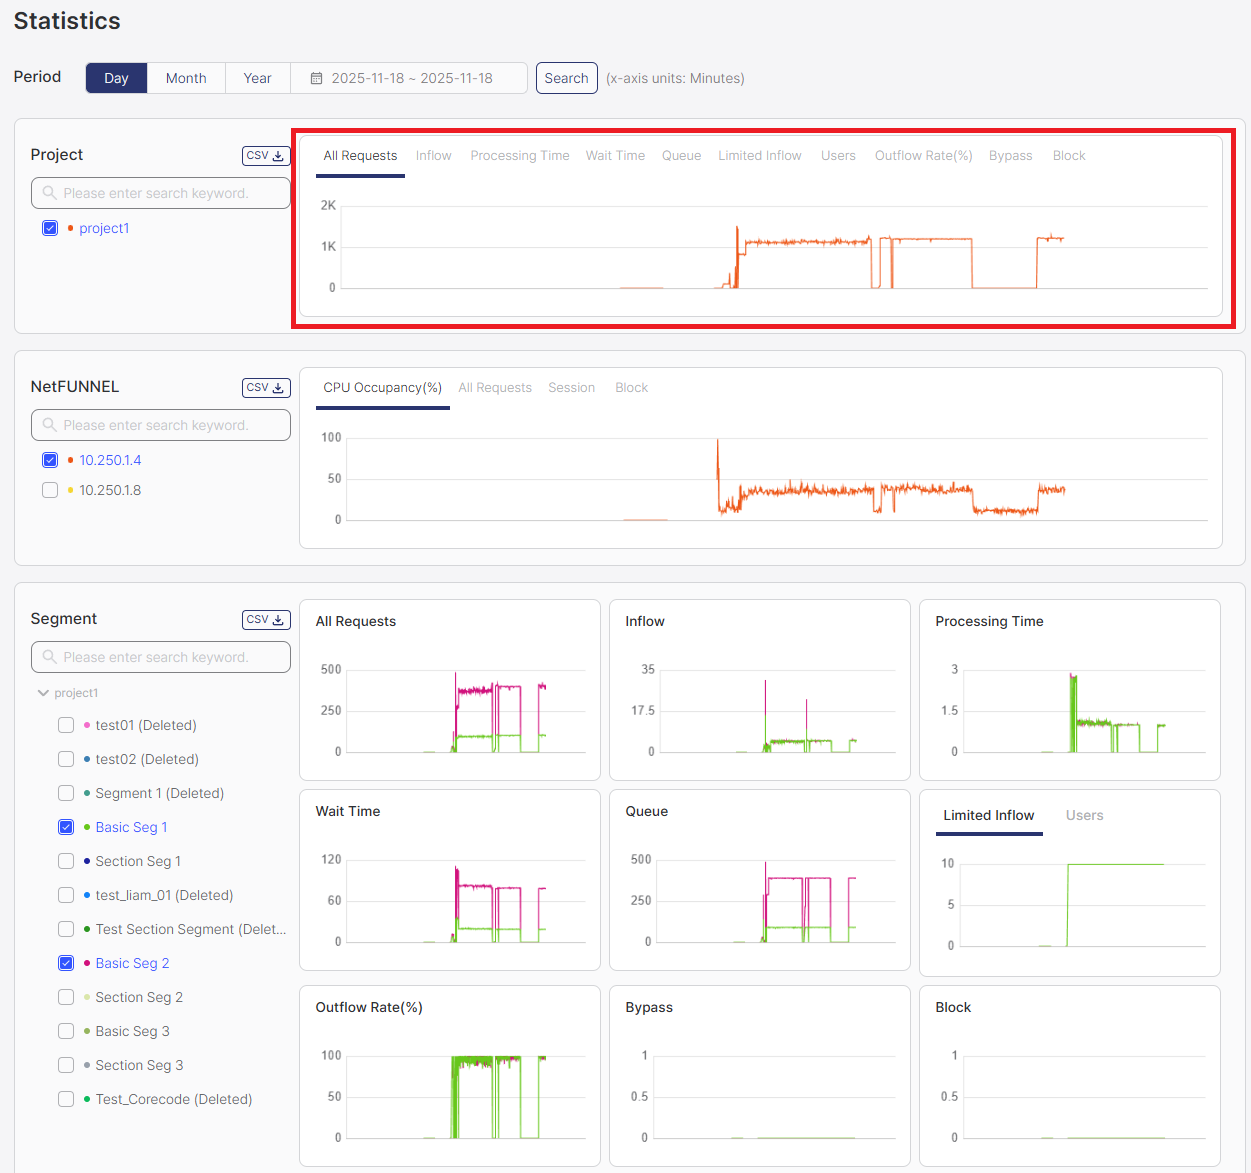1251x1173 pixels.
Task: Switch to the Processing Time project tab
Action: 519,156
